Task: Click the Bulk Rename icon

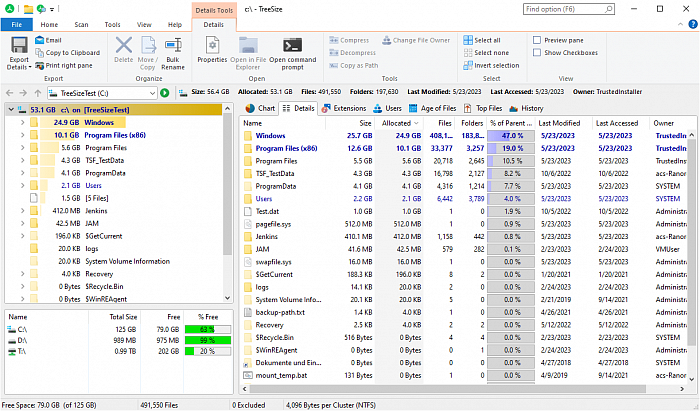Action: 173,45
